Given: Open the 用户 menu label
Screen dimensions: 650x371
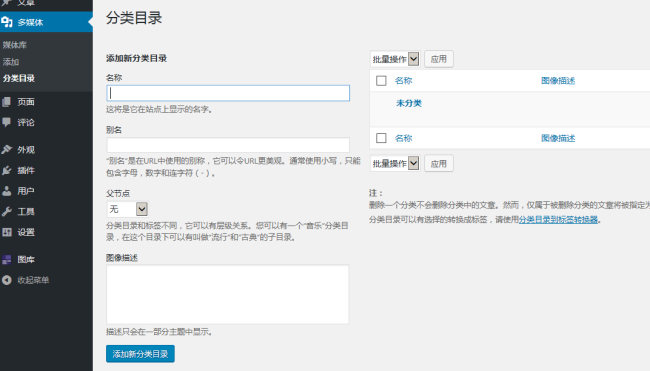Looking at the screenshot, I should [x=26, y=191].
